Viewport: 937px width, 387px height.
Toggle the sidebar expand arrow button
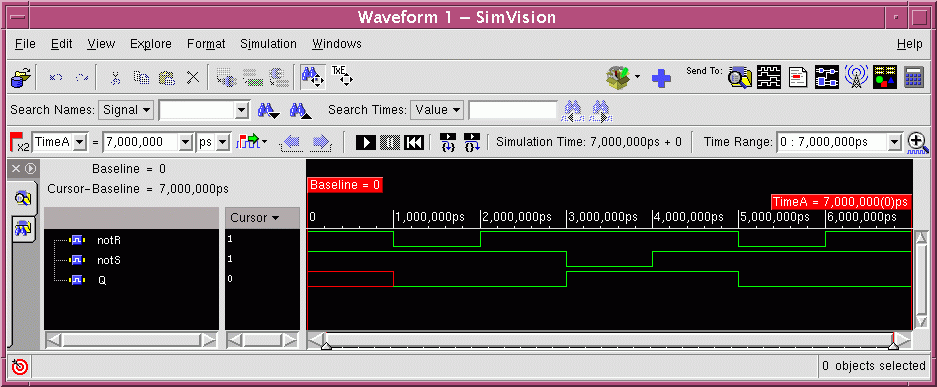click(x=30, y=168)
